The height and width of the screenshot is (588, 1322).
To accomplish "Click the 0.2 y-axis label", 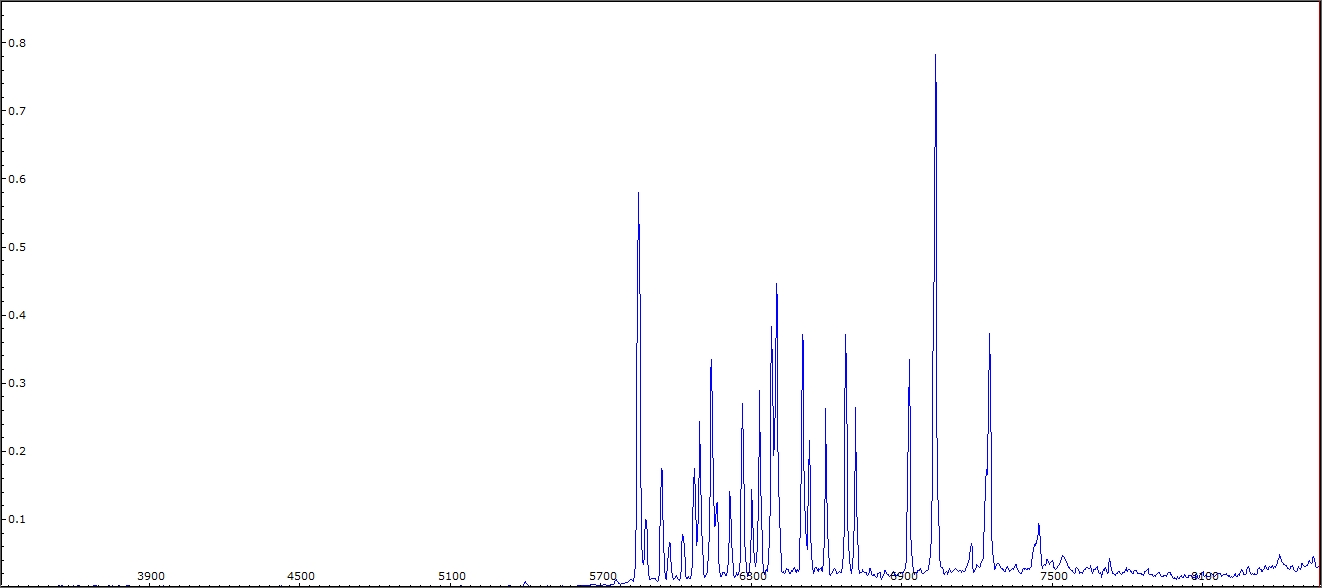I will click(17, 451).
